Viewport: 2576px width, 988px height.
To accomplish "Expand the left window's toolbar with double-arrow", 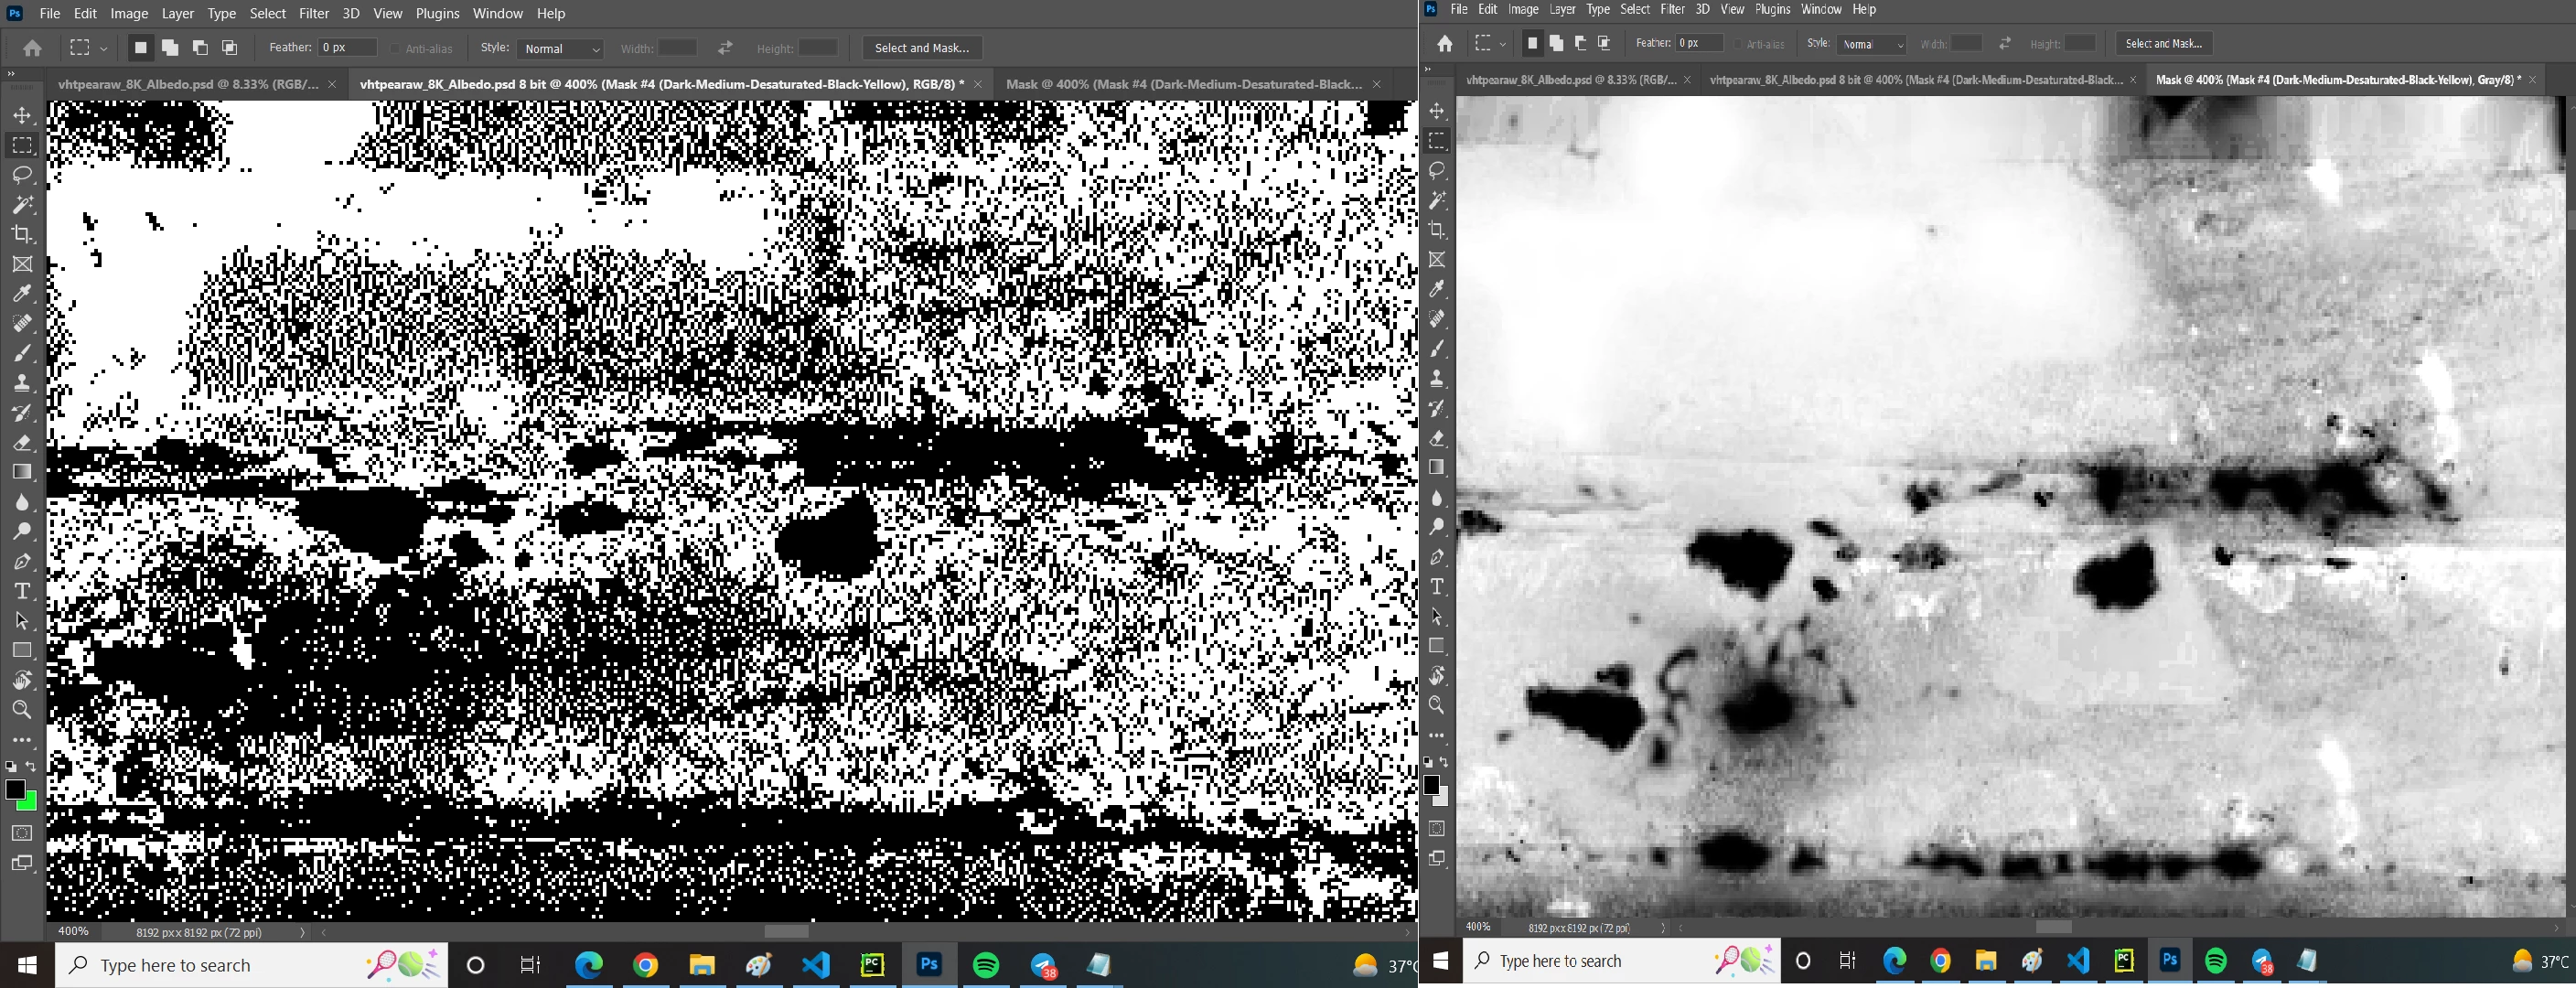I will (x=11, y=74).
